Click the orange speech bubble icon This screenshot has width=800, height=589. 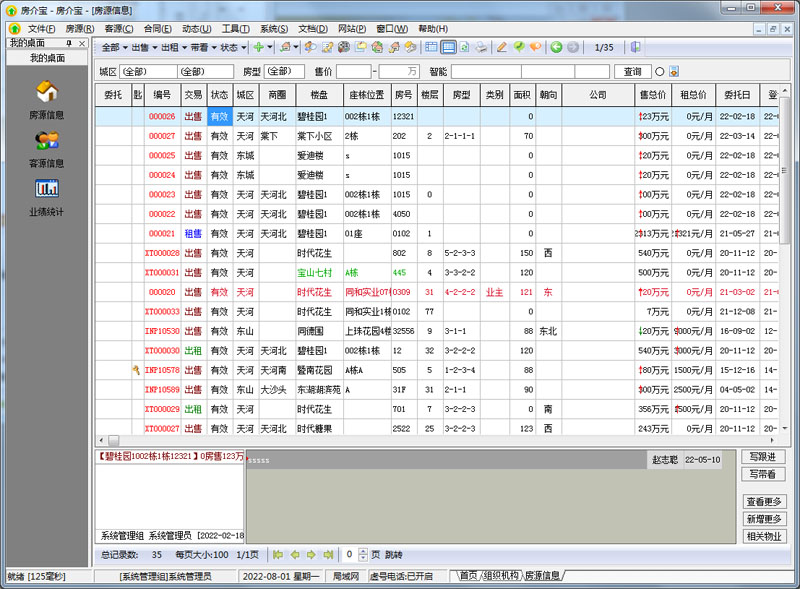click(x=535, y=47)
